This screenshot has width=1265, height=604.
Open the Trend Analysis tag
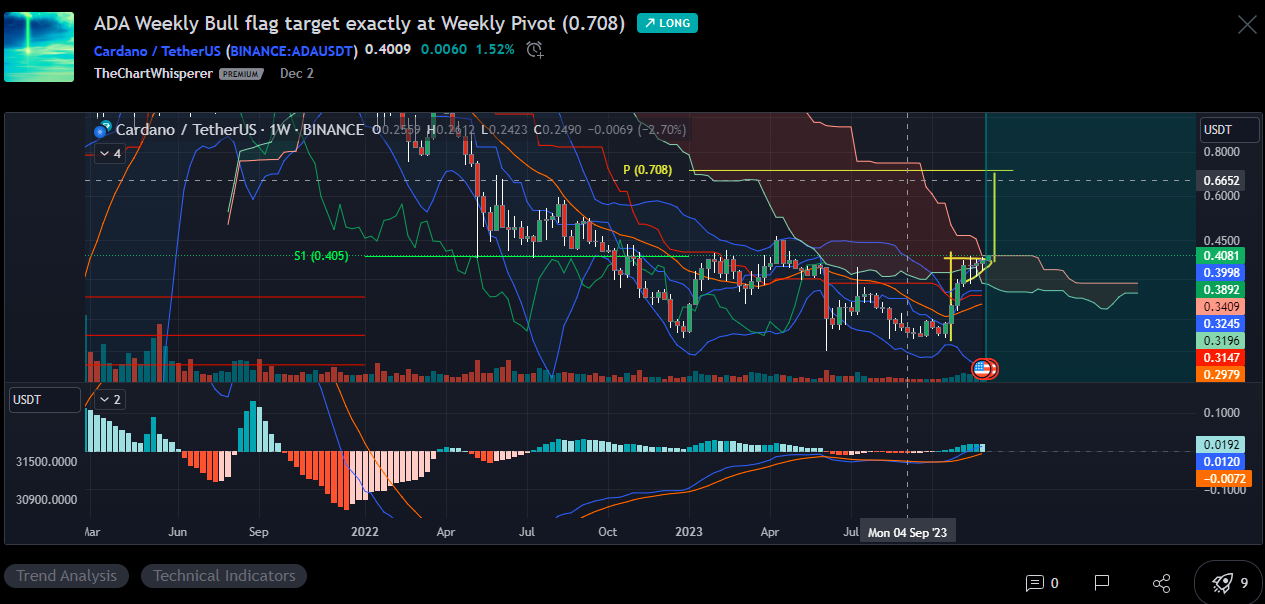coord(67,576)
